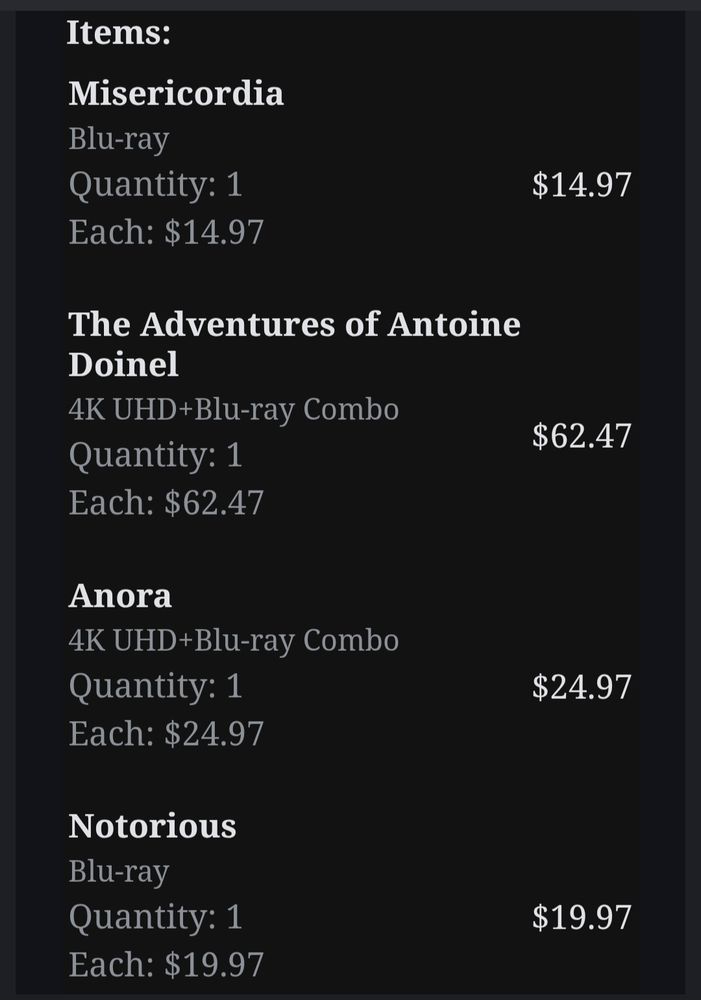The width and height of the screenshot is (701, 1000).
Task: Select the Each: $62.47 unit price
Action: click(166, 502)
